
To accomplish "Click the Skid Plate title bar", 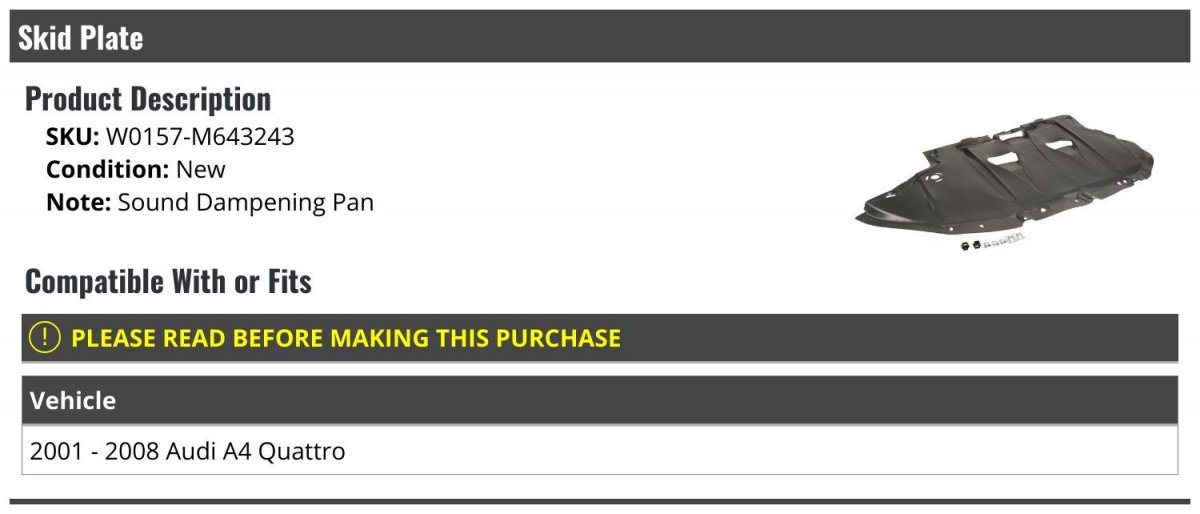I will pyautogui.click(x=600, y=37).
